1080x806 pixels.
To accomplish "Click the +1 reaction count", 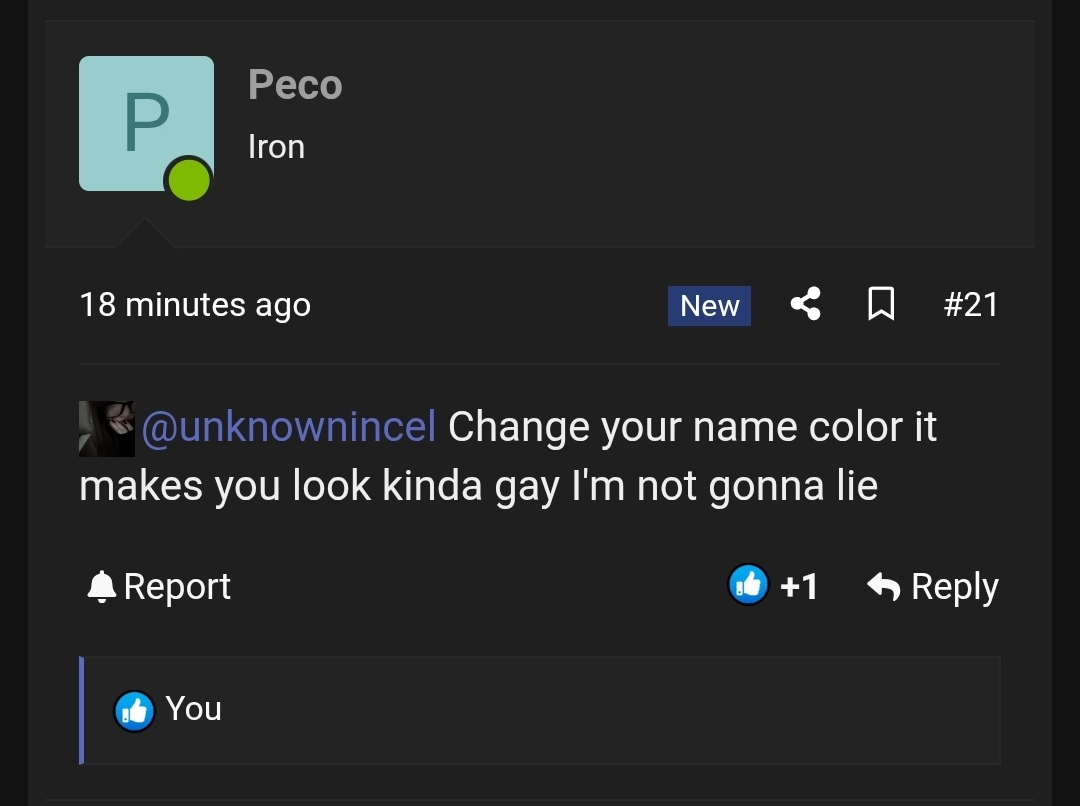I will 799,586.
